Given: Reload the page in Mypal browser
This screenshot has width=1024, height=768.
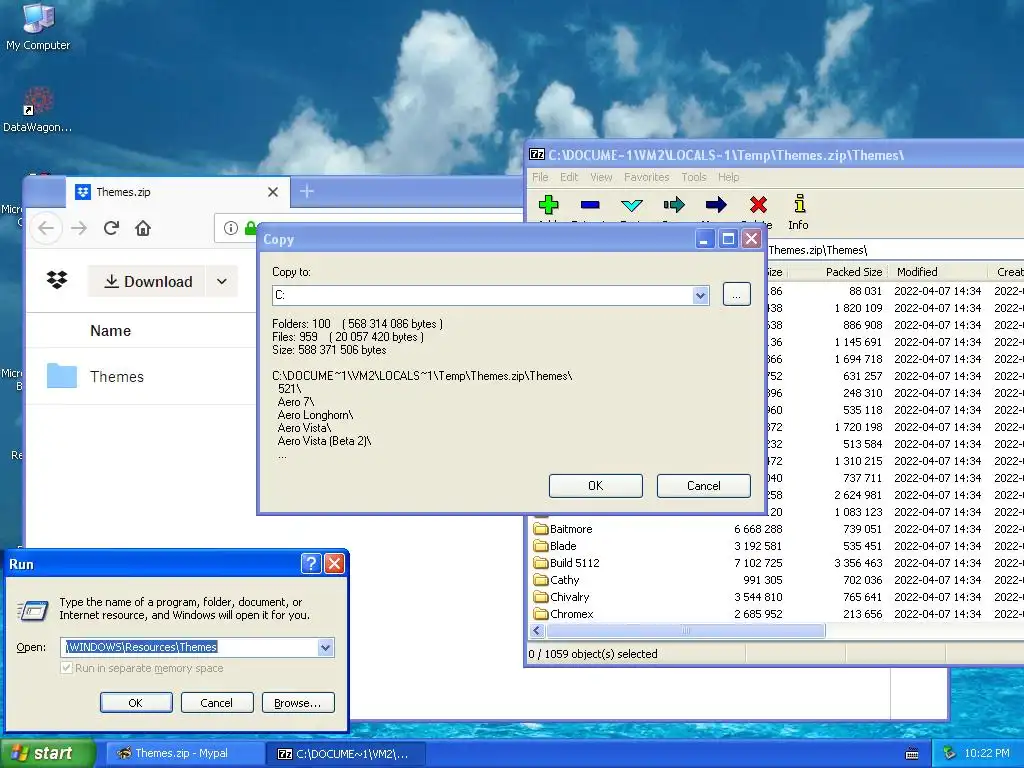Looking at the screenshot, I should (x=112, y=228).
